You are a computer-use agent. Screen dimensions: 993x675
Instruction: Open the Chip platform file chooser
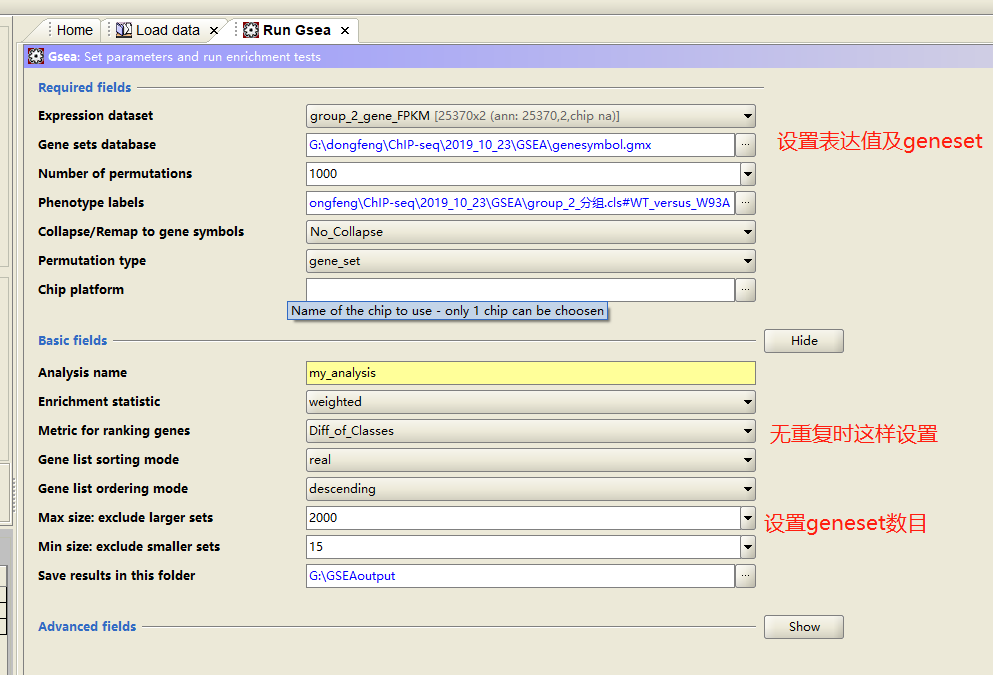coord(745,289)
